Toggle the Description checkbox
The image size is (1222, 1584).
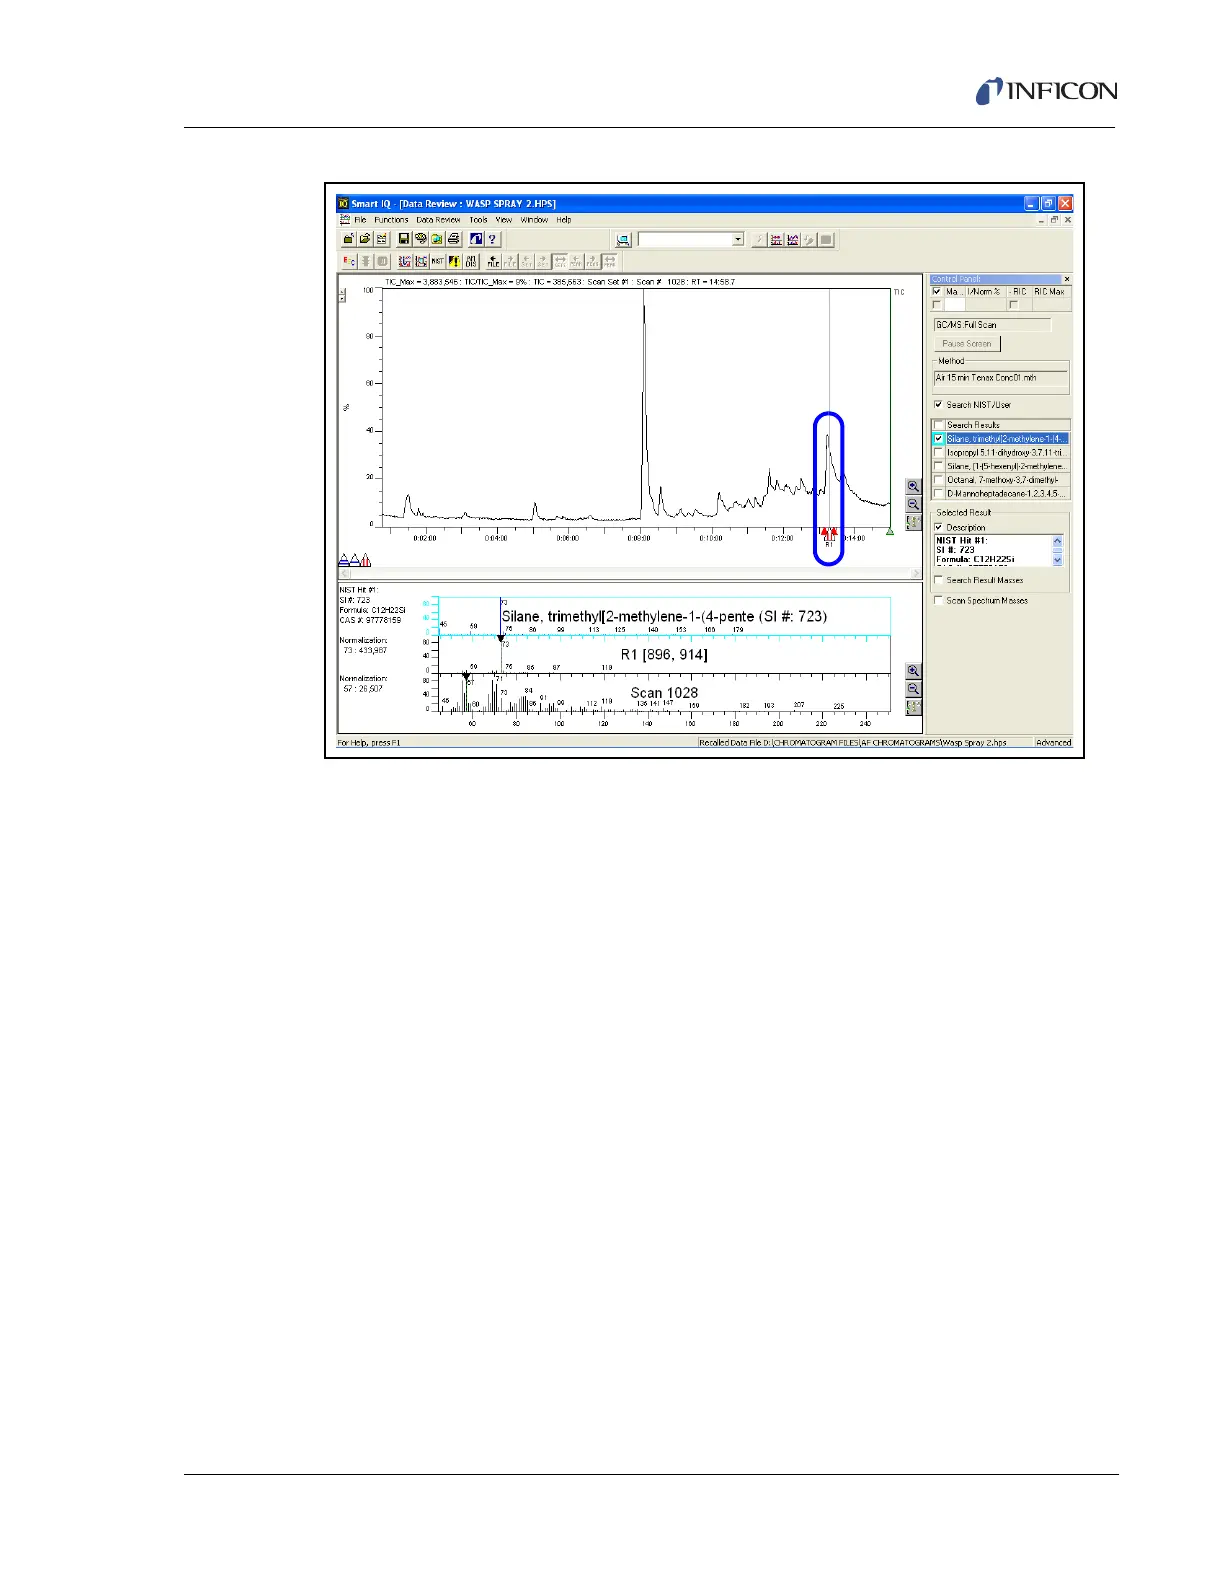pos(938,527)
